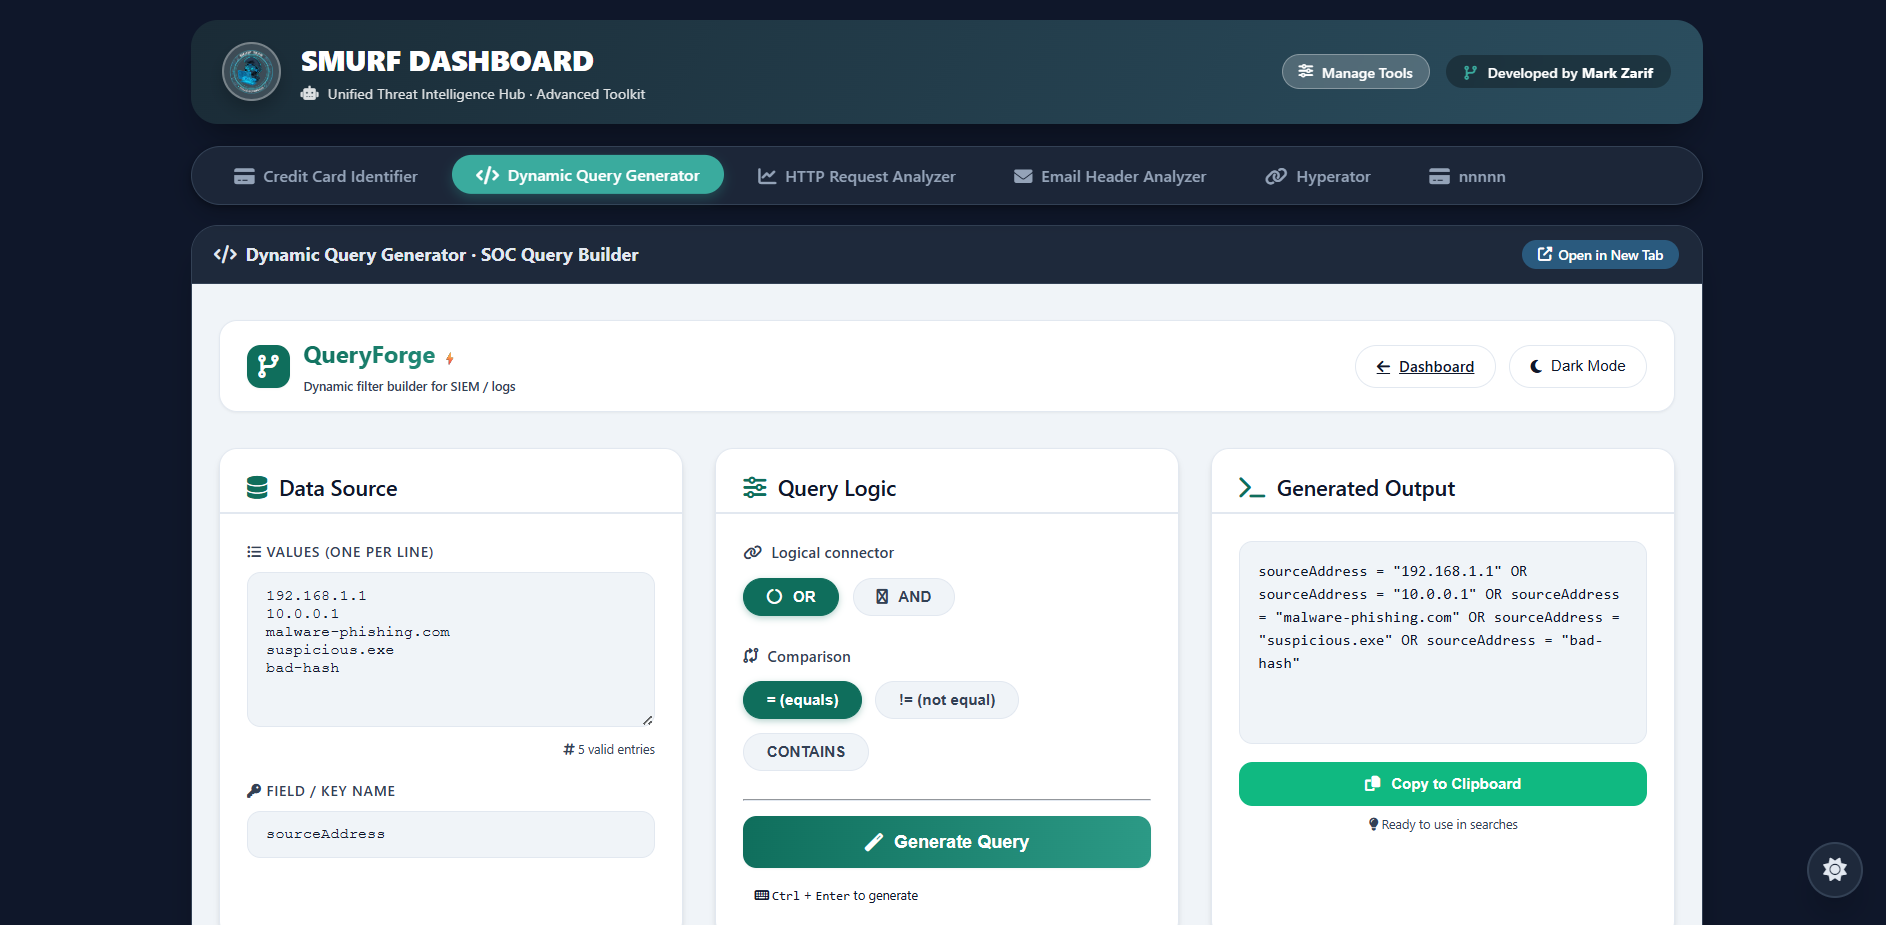The image size is (1886, 925).
Task: Click the keyboard icon near Ctrl + Enter hint
Action: tap(762, 895)
